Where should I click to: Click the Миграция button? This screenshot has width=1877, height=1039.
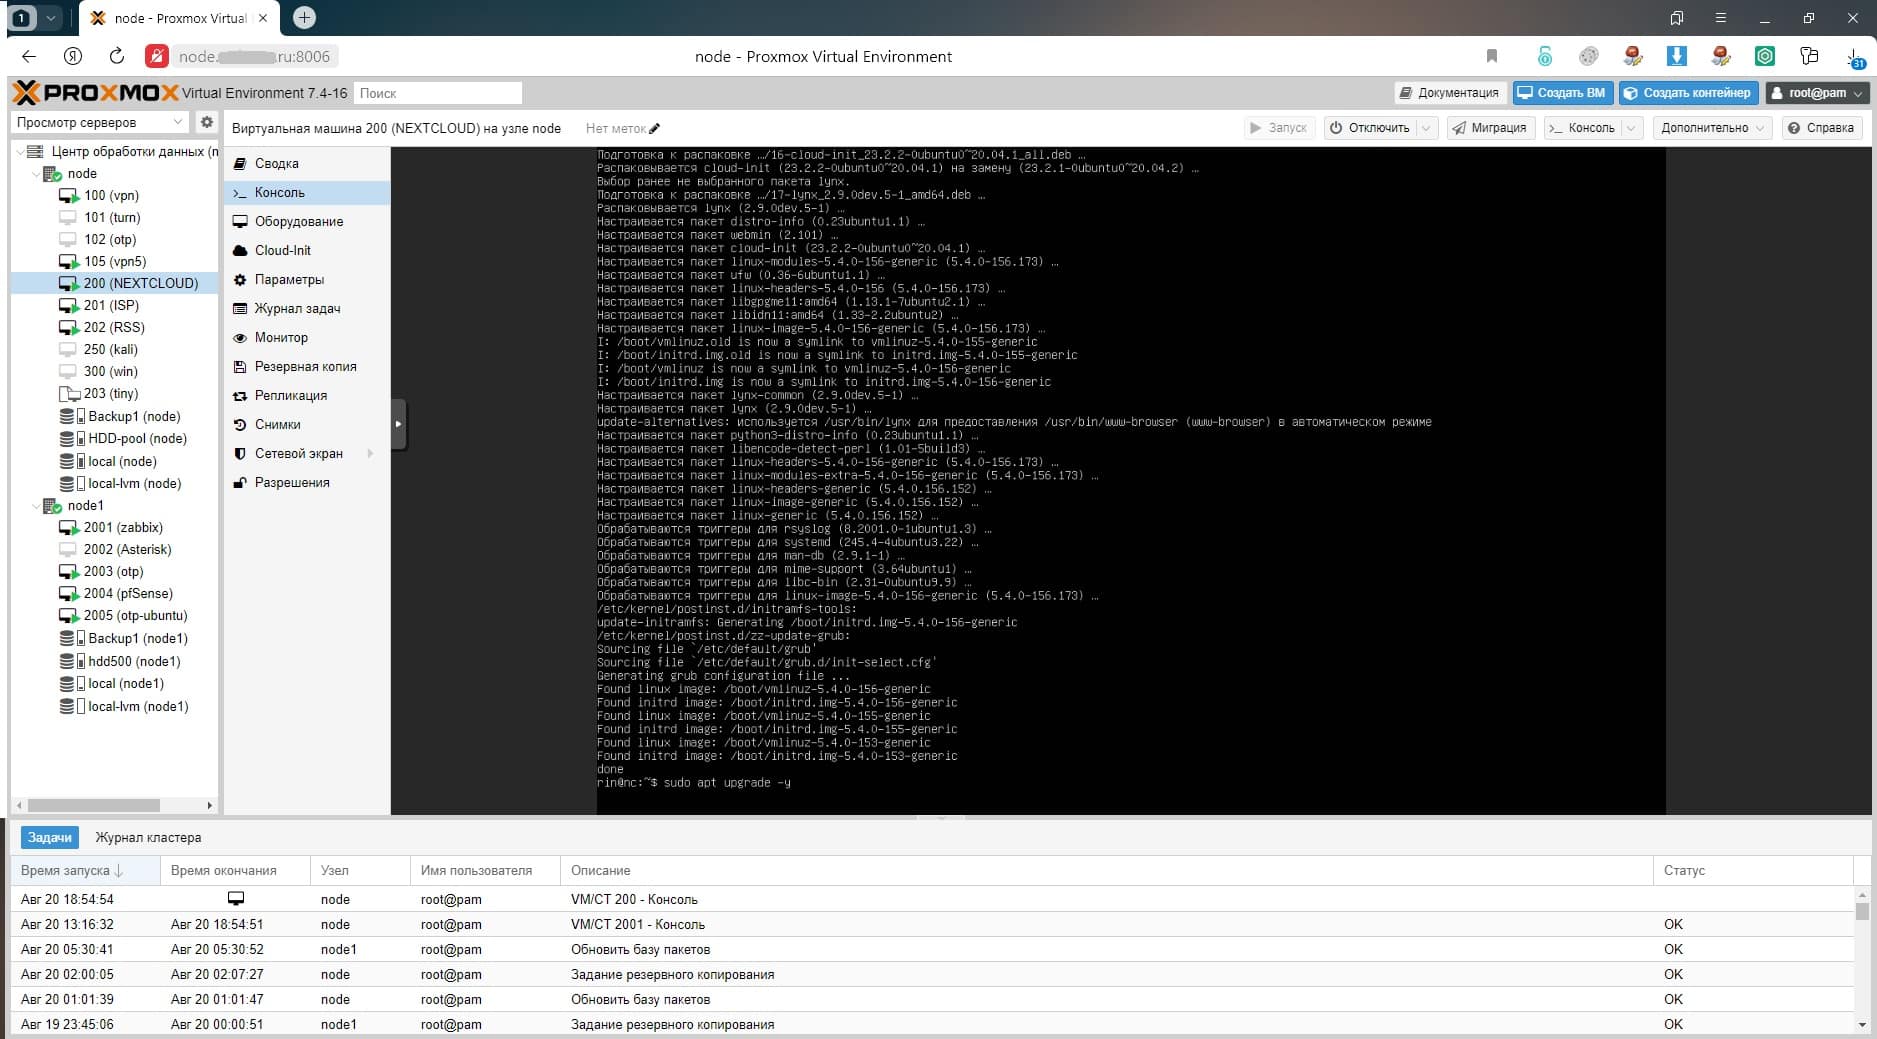(x=1490, y=128)
